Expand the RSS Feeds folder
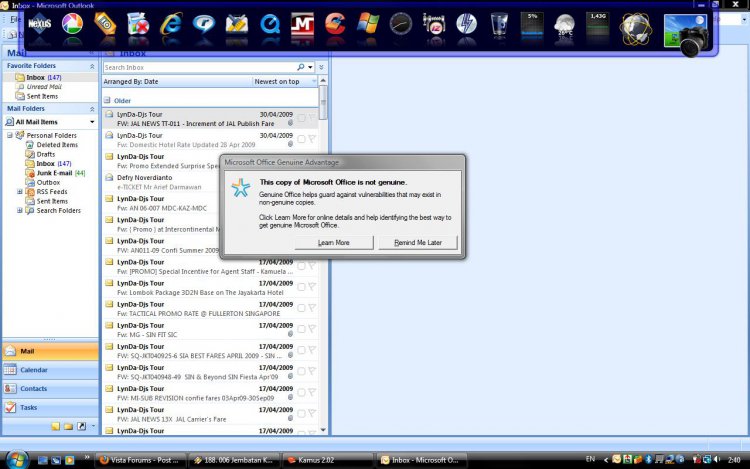The width and height of the screenshot is (750, 469). pos(20,192)
